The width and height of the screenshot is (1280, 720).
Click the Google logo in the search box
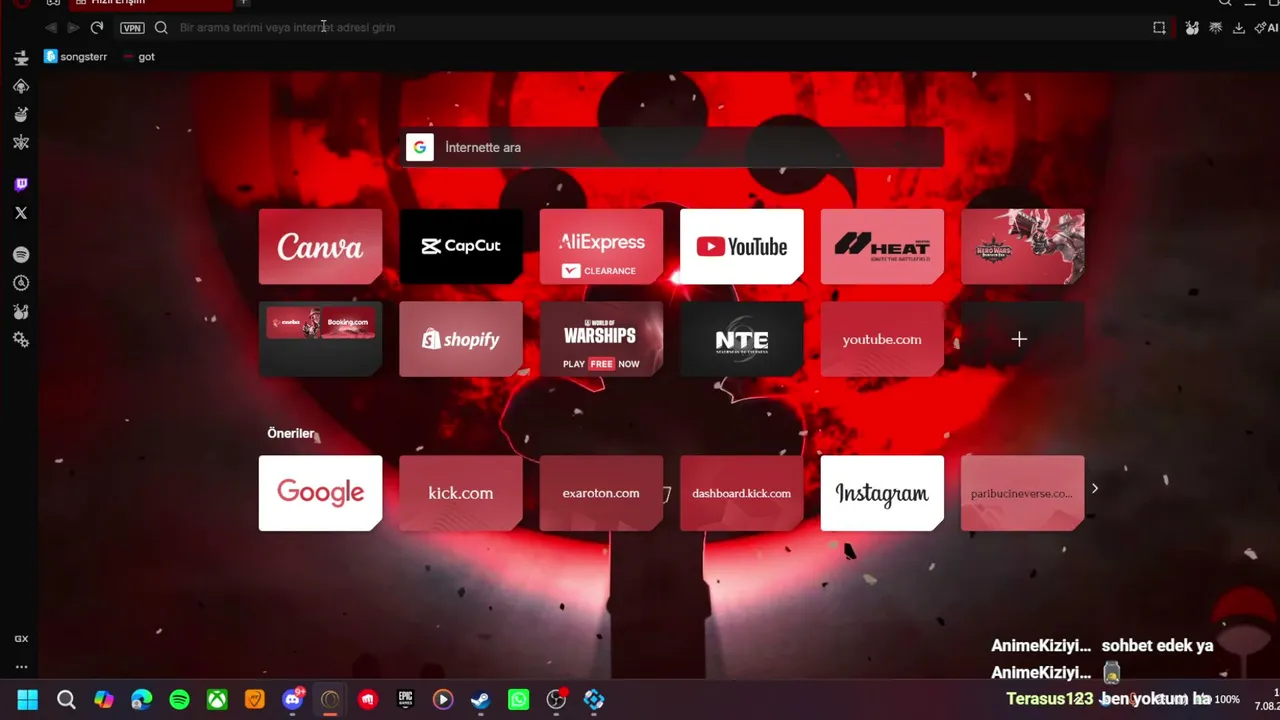pos(420,148)
